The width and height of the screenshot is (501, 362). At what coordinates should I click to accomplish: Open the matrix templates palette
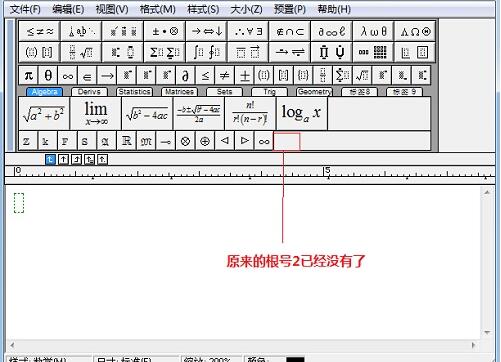click(x=373, y=52)
